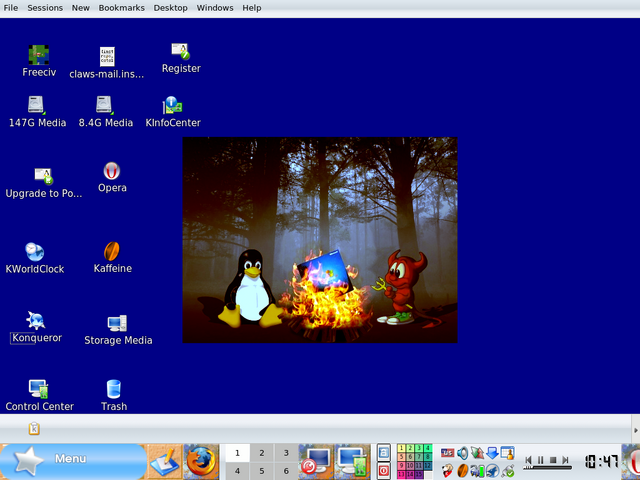Viewport: 640px width, 480px height.
Task: Click the plug with green check tray icon
Action: tap(508, 471)
